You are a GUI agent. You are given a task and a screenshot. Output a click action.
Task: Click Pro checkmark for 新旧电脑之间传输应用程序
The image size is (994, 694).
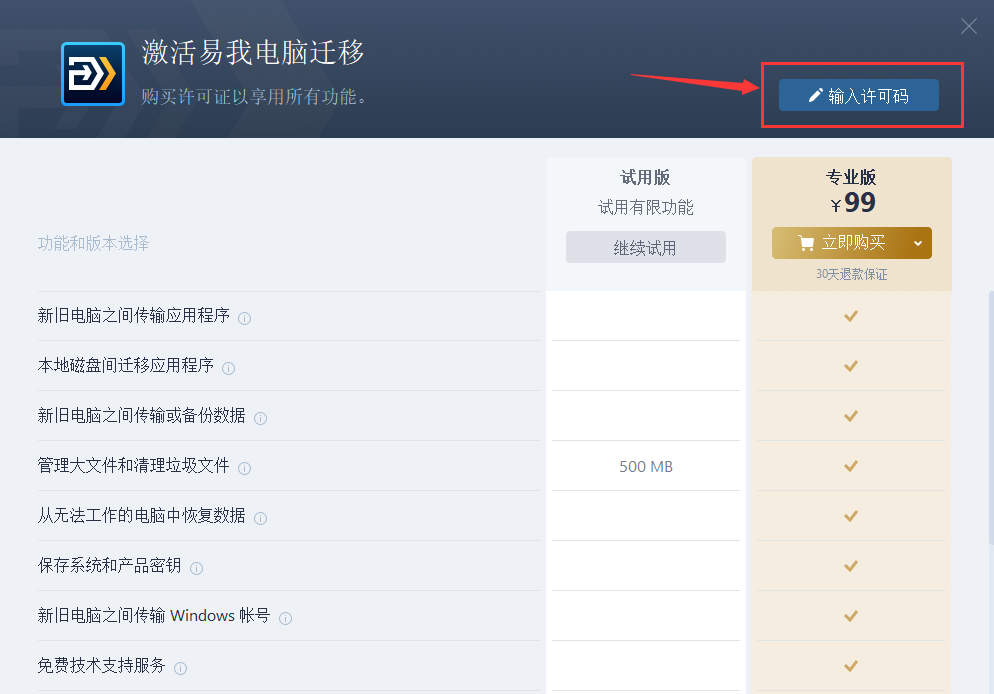pyautogui.click(x=851, y=316)
